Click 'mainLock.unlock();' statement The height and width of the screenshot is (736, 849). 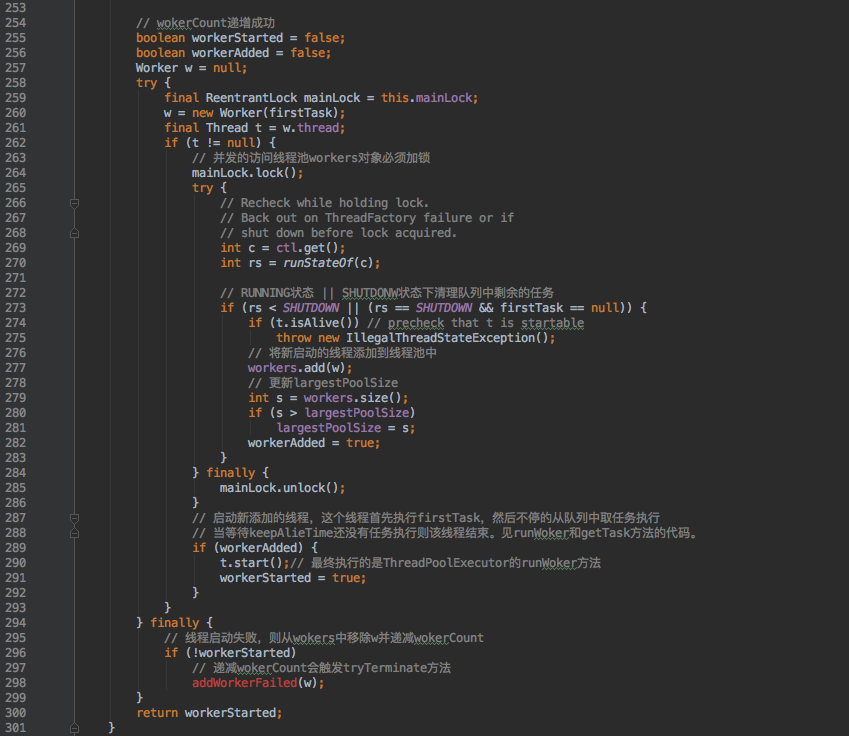282,488
